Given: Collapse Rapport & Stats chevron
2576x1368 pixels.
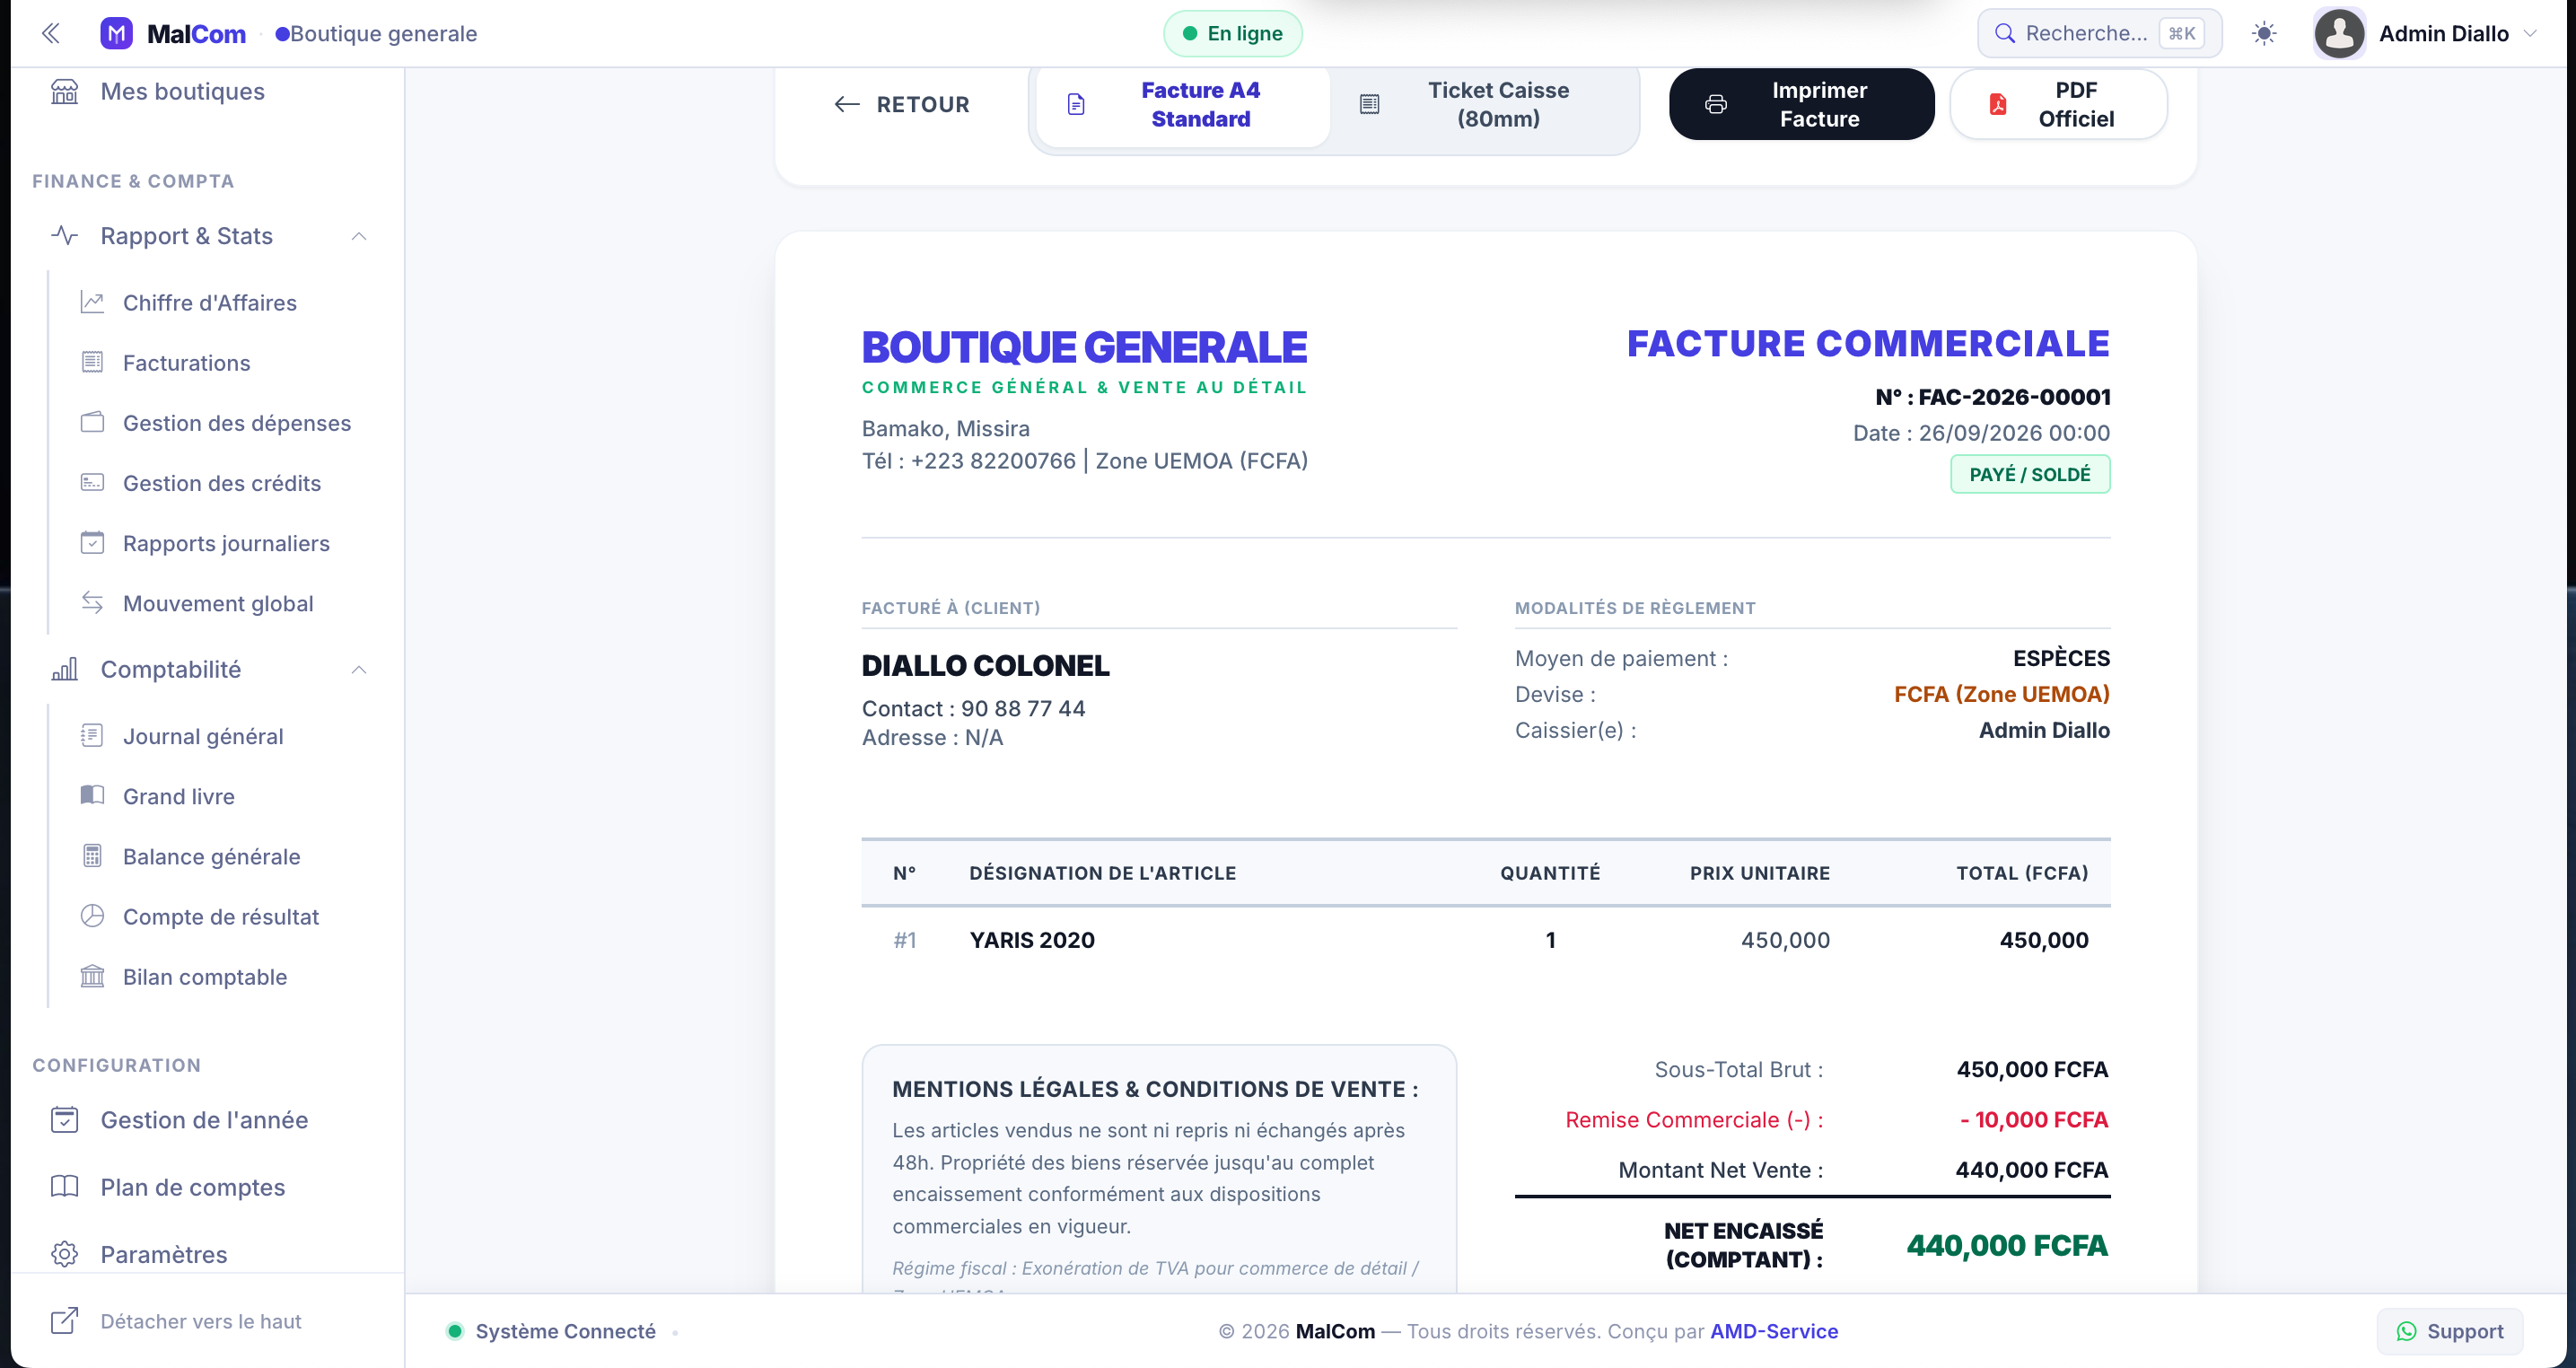Looking at the screenshot, I should [359, 236].
